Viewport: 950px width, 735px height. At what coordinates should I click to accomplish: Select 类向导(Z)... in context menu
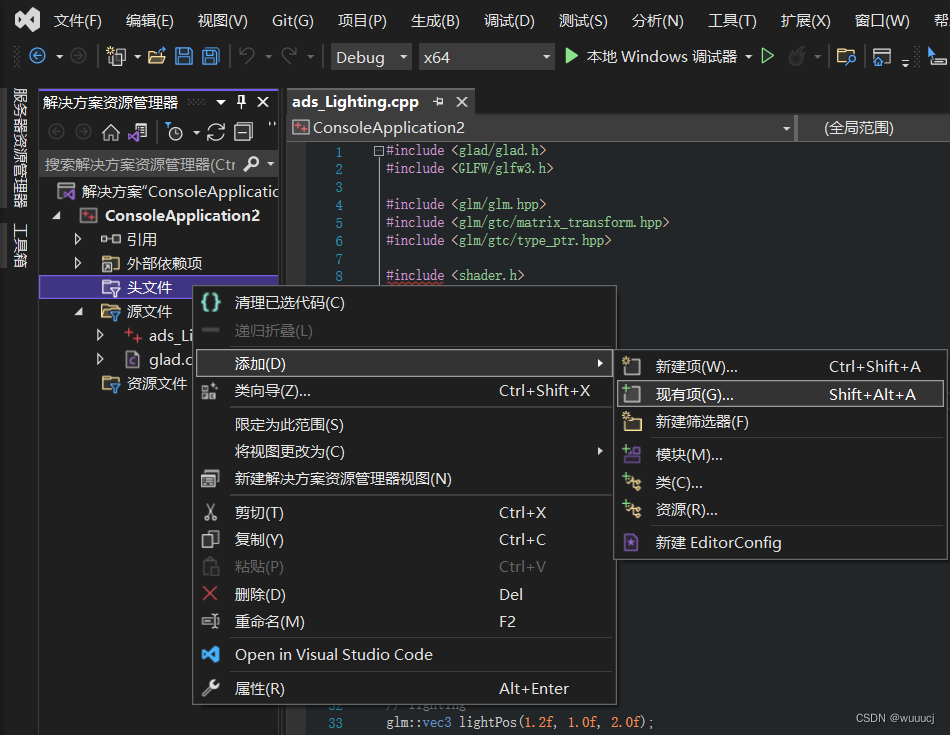(x=404, y=391)
